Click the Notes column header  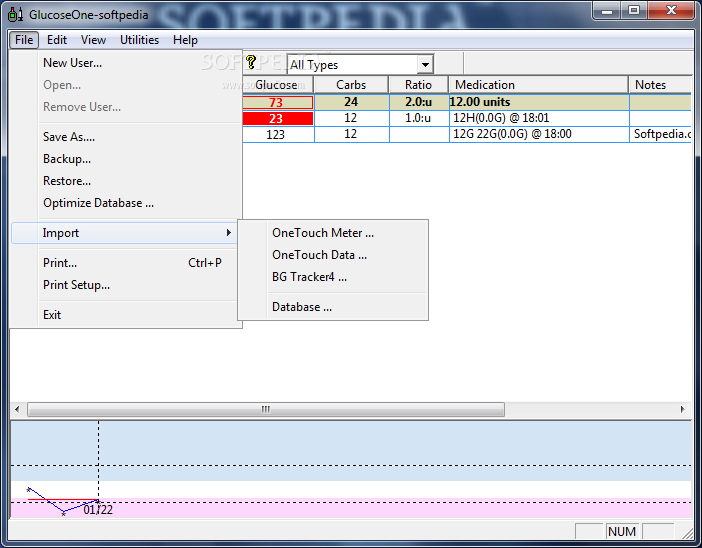tap(660, 85)
